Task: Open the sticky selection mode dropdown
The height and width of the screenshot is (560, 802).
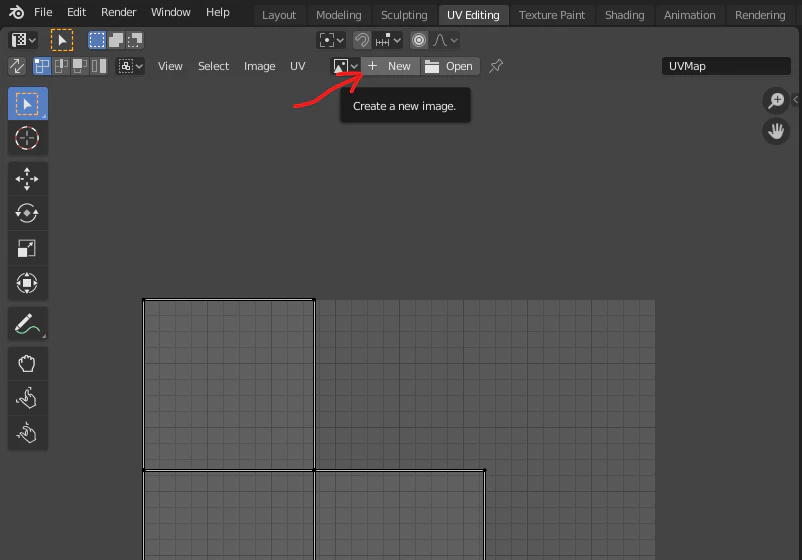Action: pyautogui.click(x=130, y=66)
